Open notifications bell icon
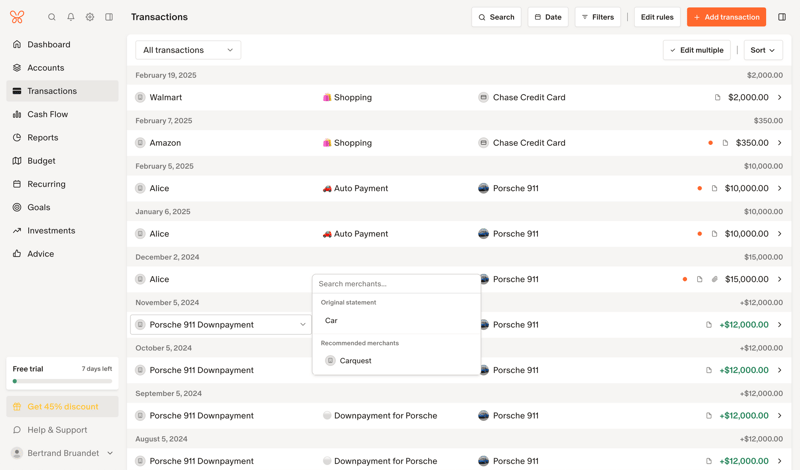Screen dimensions: 800x470 click(x=71, y=17)
